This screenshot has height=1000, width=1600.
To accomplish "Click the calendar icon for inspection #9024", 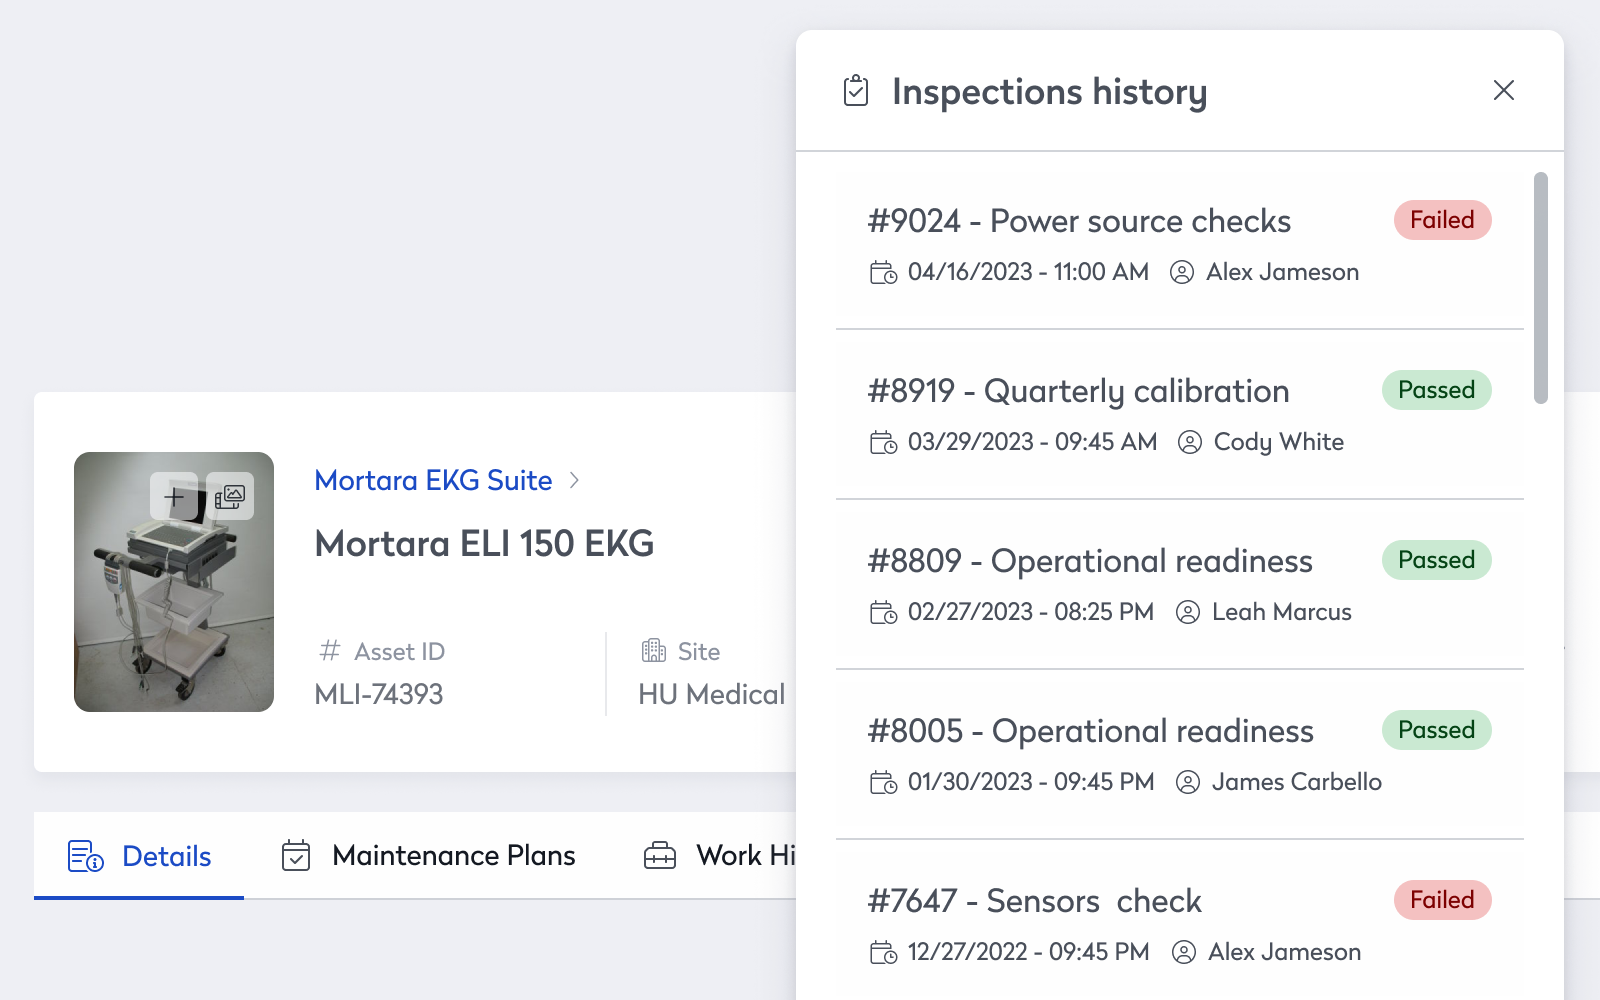I will (x=883, y=272).
